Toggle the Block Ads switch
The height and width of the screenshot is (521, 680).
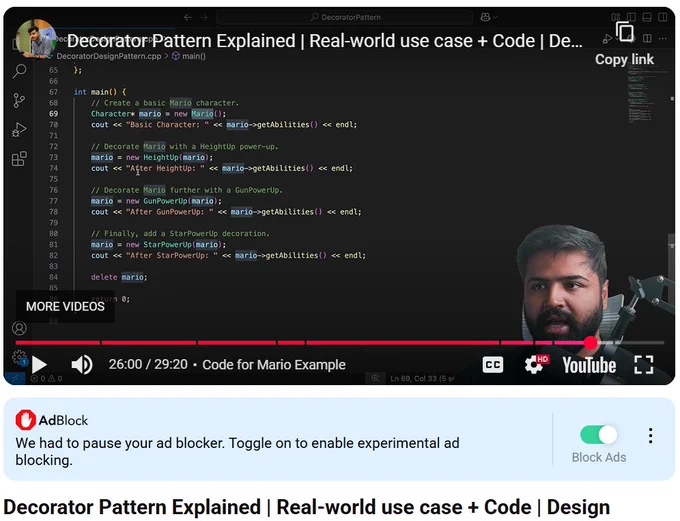(598, 434)
